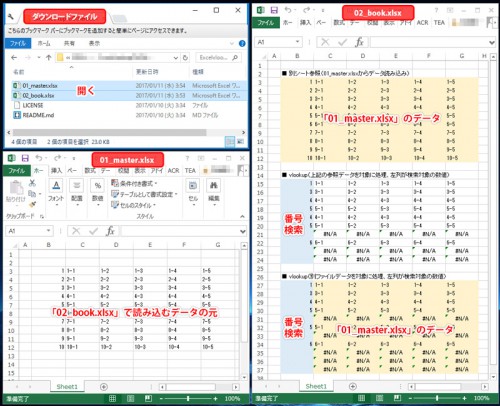This screenshot has height=406, width=500.
Task: Open 条件付き書式 menu in 01_master.xlsx
Action: 134,183
